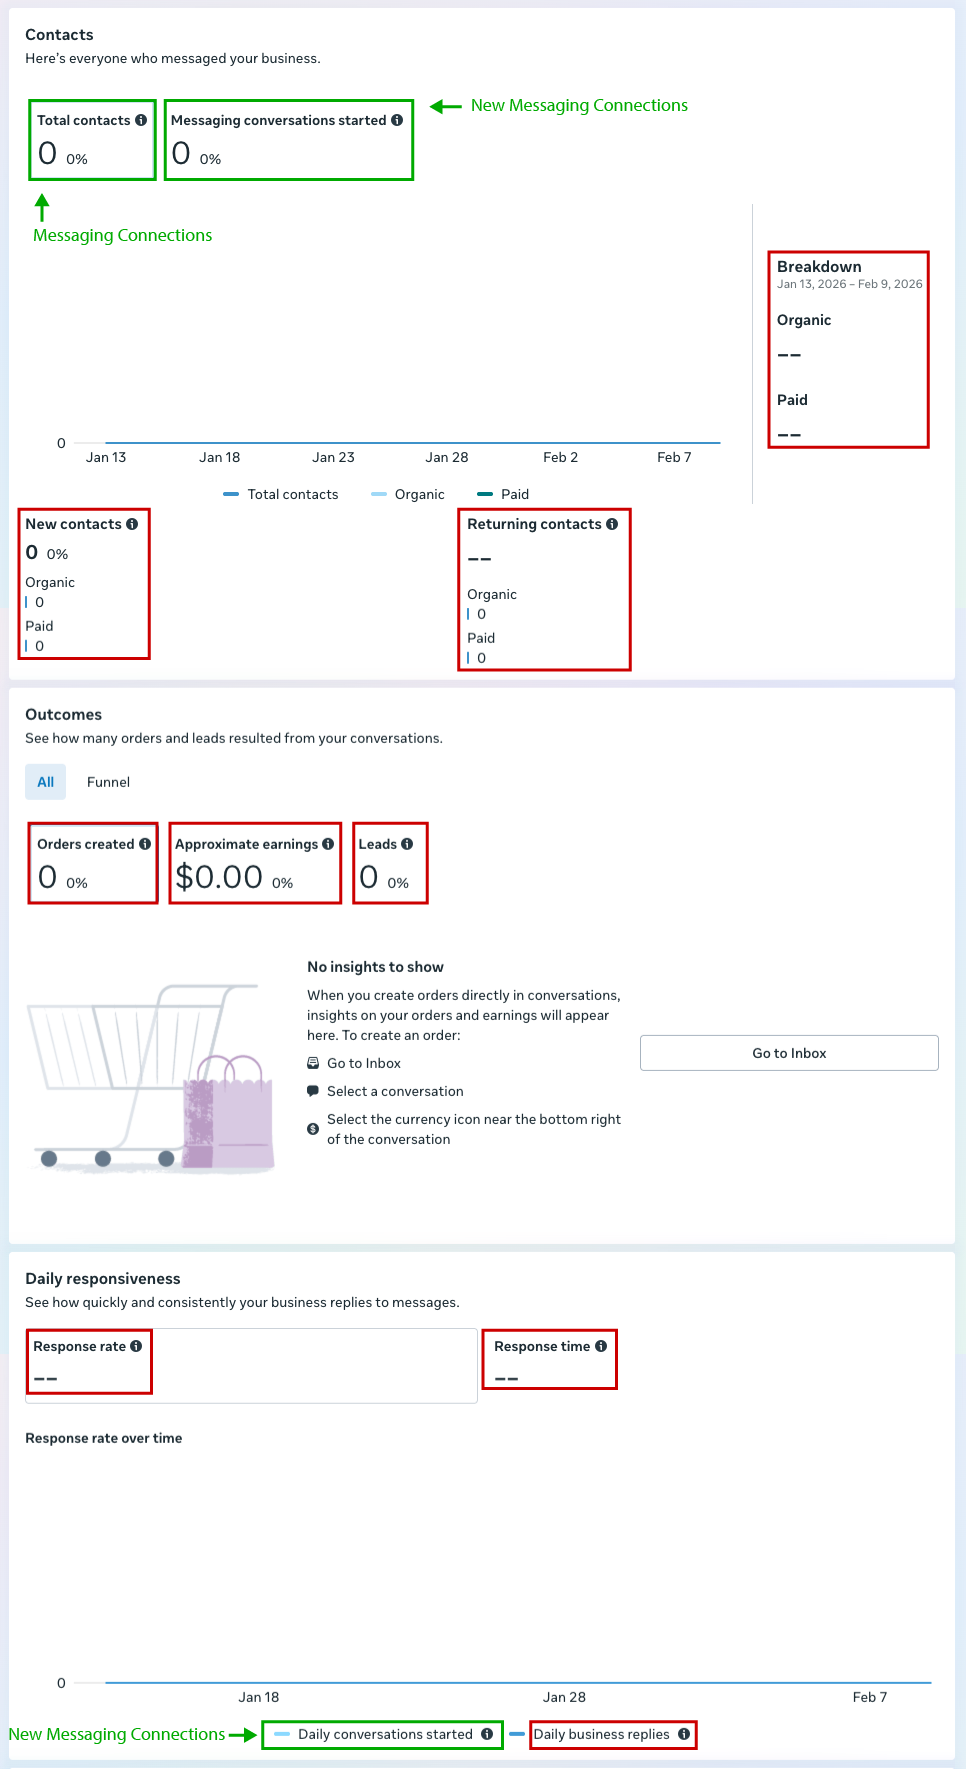Click info icon for Daily business replies
This screenshot has height=1769, width=966.
click(x=684, y=1734)
